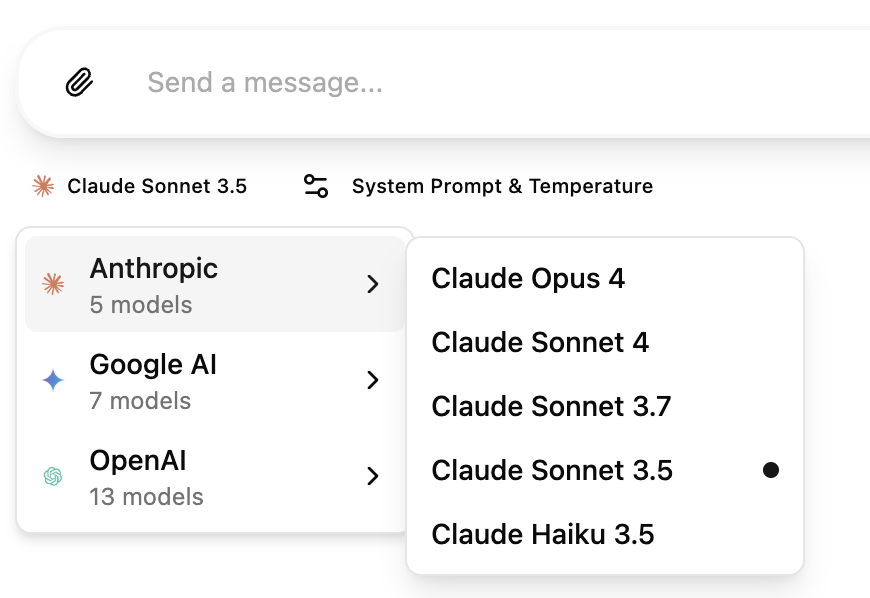Click the Anthropic starburst logo in provider list

53,284
